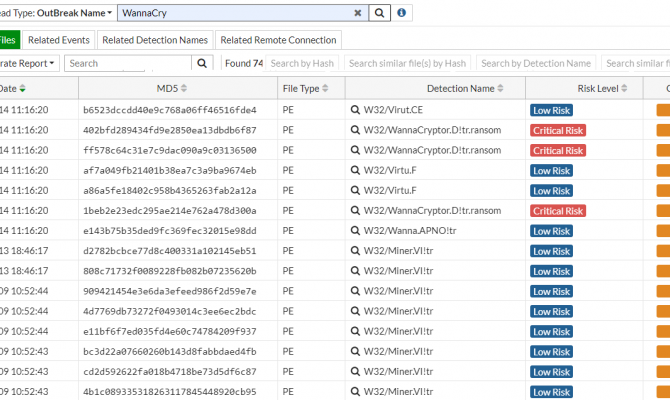Viewport: 670px width, 400px height.
Task: Click the magnifier icon in the bc3d22a07660 row
Action: (355, 351)
